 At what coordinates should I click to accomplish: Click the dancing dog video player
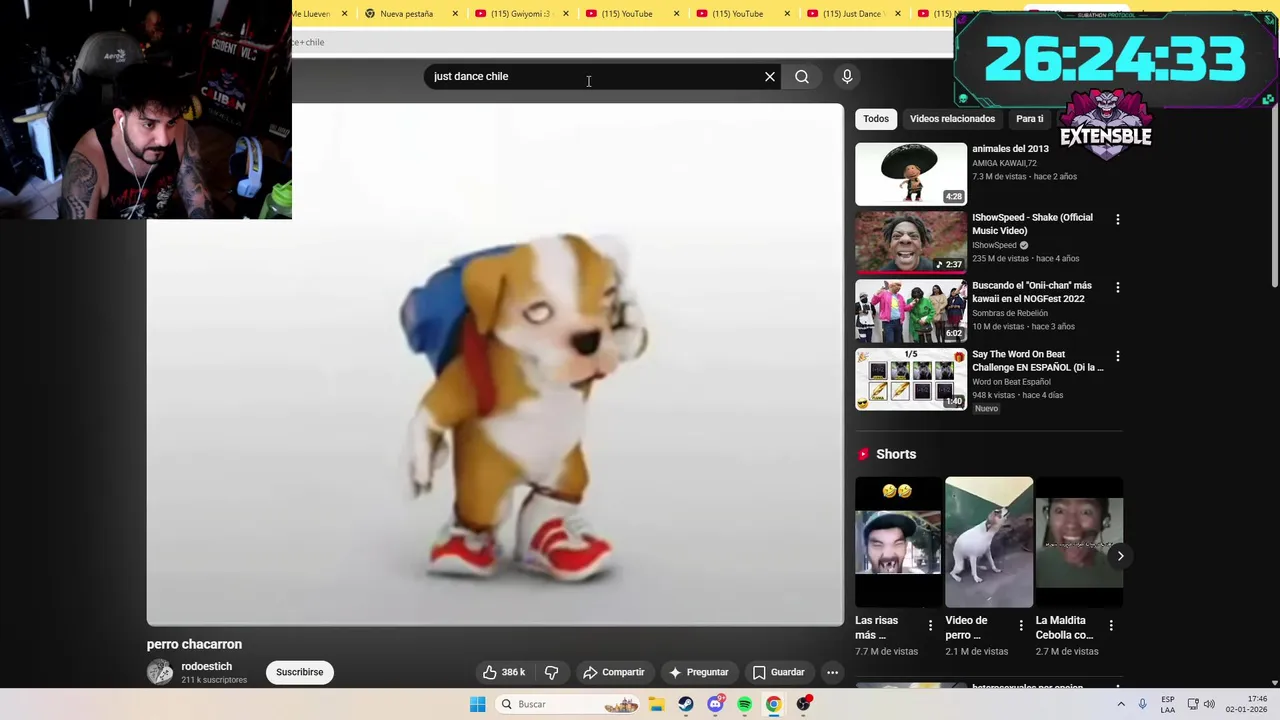point(495,365)
